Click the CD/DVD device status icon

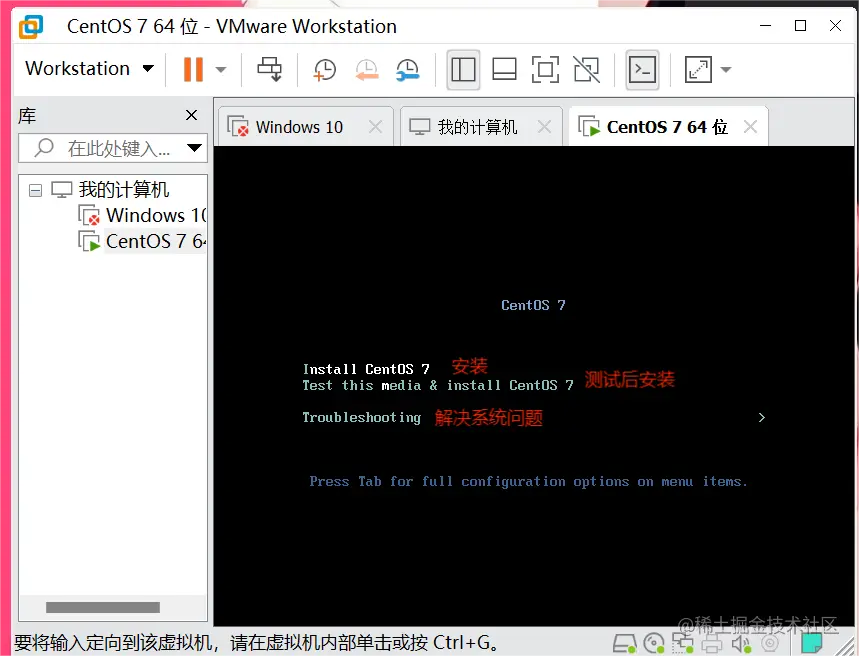coord(656,644)
